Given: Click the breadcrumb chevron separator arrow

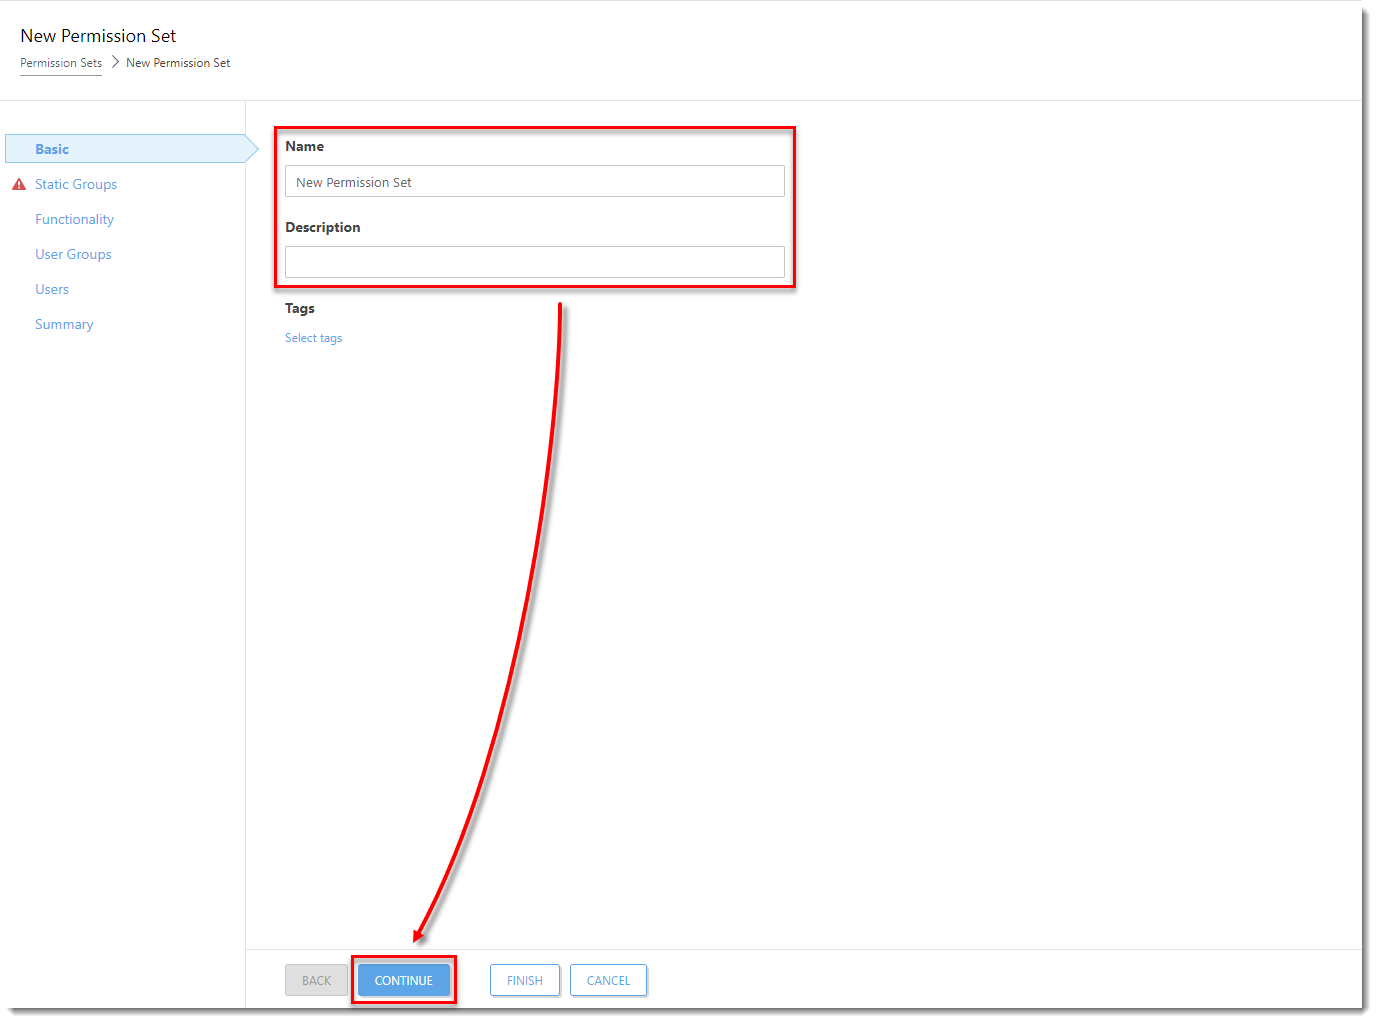Looking at the screenshot, I should click(x=115, y=62).
